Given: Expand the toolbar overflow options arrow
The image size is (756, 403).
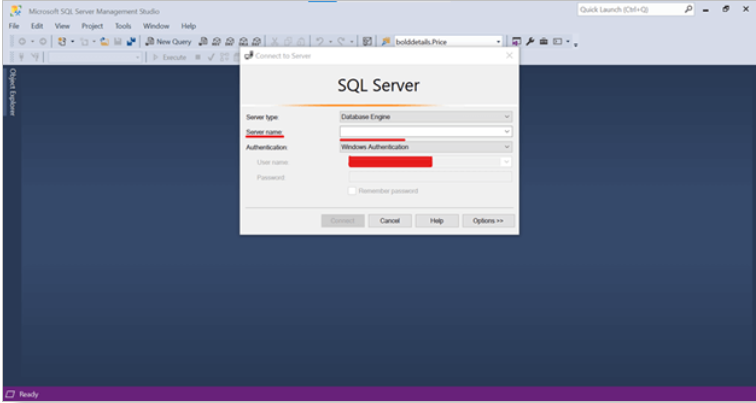Looking at the screenshot, I should [x=576, y=45].
